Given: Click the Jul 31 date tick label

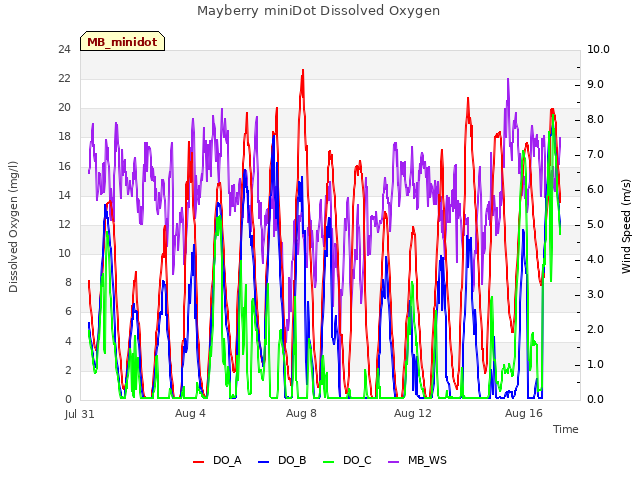Looking at the screenshot, I should click(x=80, y=414).
